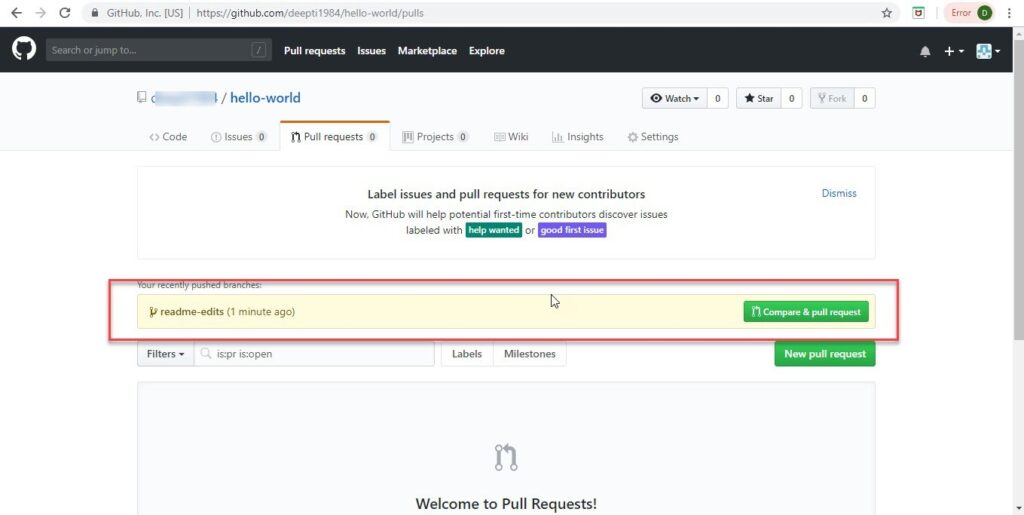Click the stargazers count next to Star
1024x515 pixels.
(x=791, y=99)
